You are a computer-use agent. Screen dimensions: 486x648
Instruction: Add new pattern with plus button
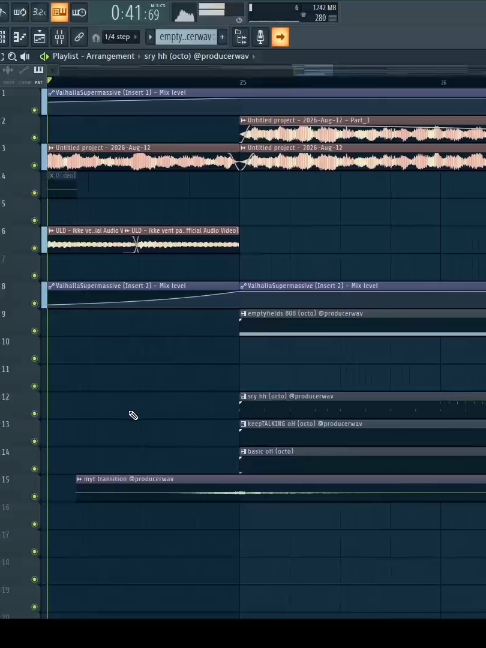[x=222, y=37]
